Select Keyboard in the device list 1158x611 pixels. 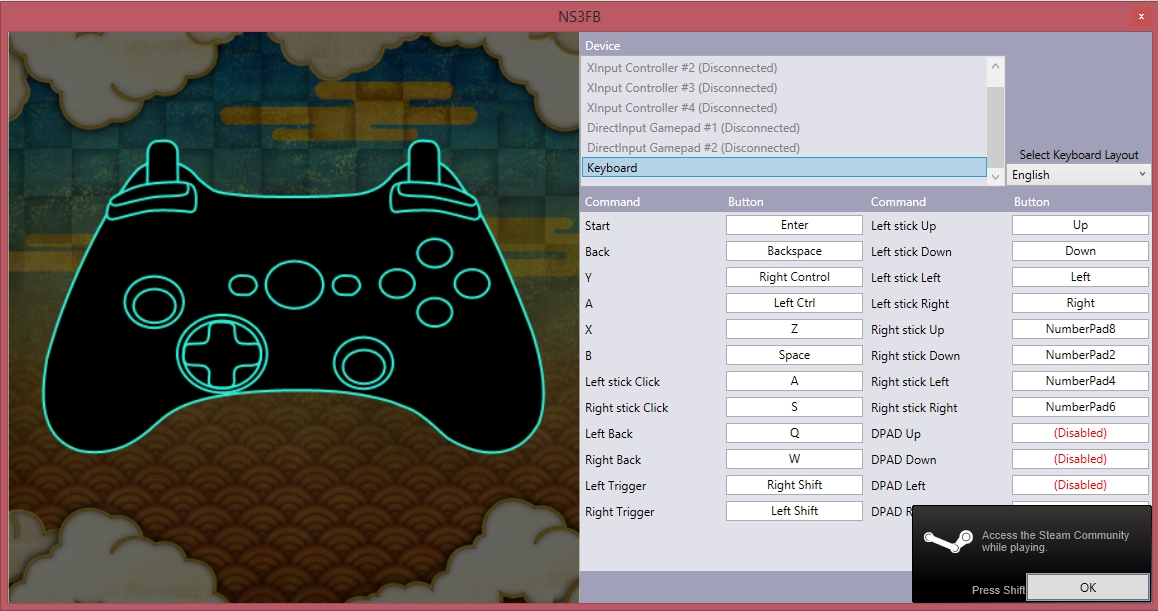[784, 168]
